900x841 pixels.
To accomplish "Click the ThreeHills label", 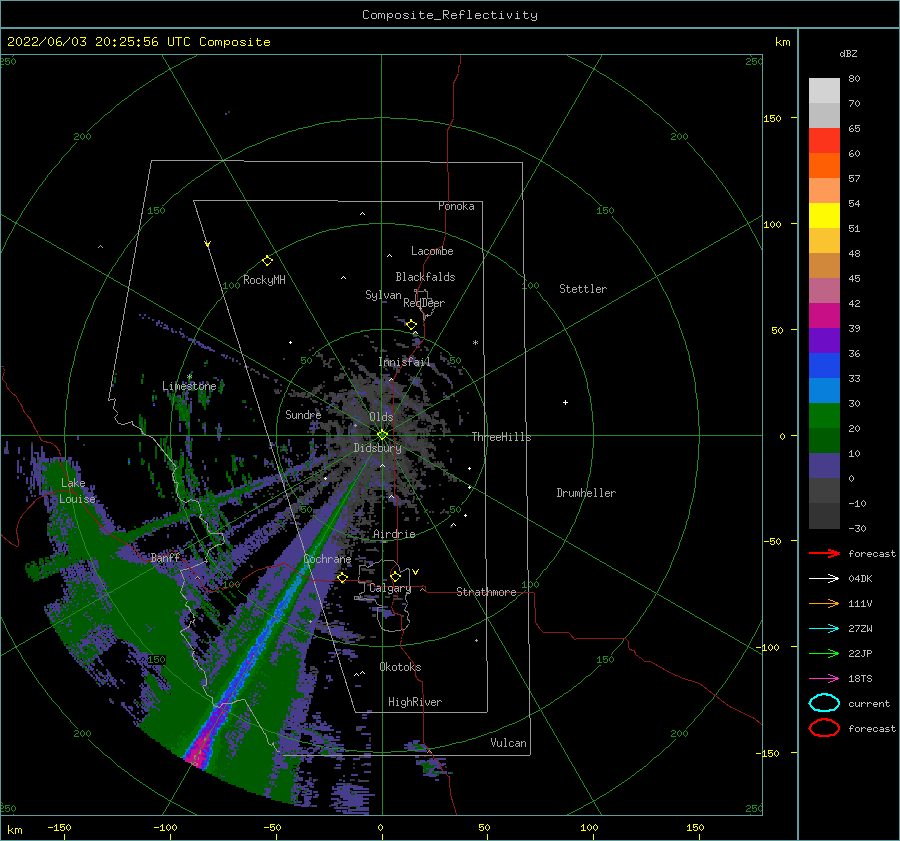I will tap(502, 437).
